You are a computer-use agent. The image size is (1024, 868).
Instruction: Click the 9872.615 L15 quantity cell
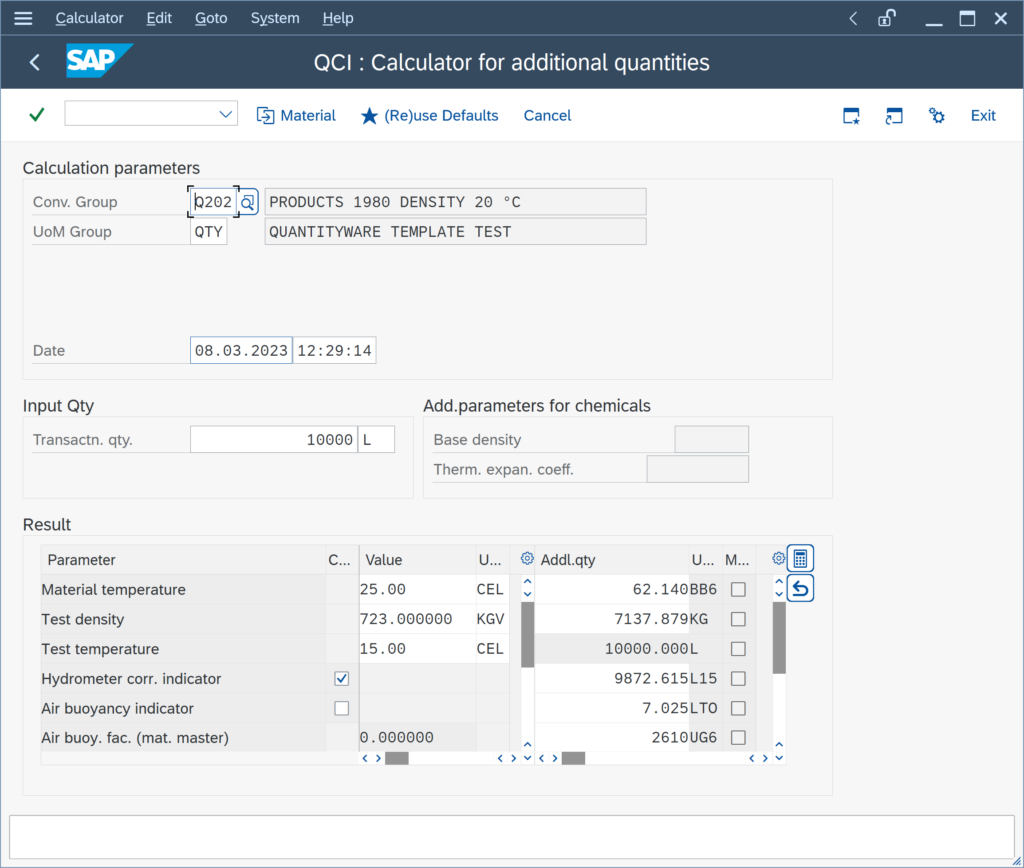tap(612, 679)
